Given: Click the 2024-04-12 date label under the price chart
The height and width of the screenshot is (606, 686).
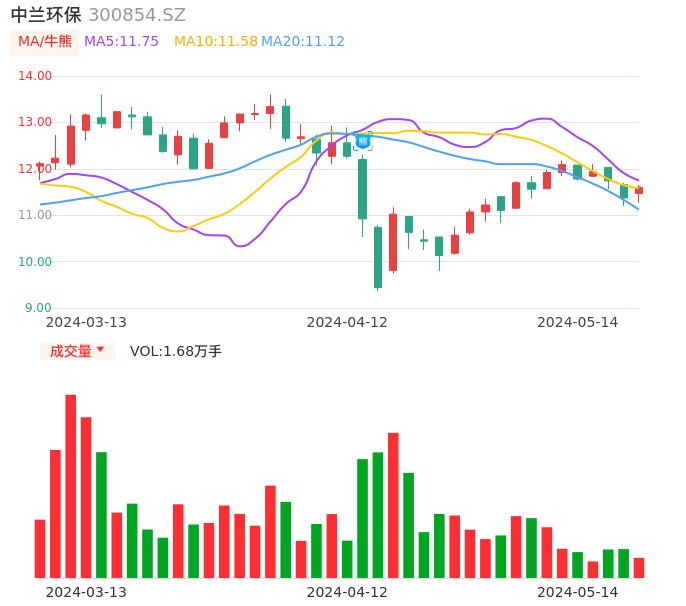Looking at the screenshot, I should click(x=346, y=322).
